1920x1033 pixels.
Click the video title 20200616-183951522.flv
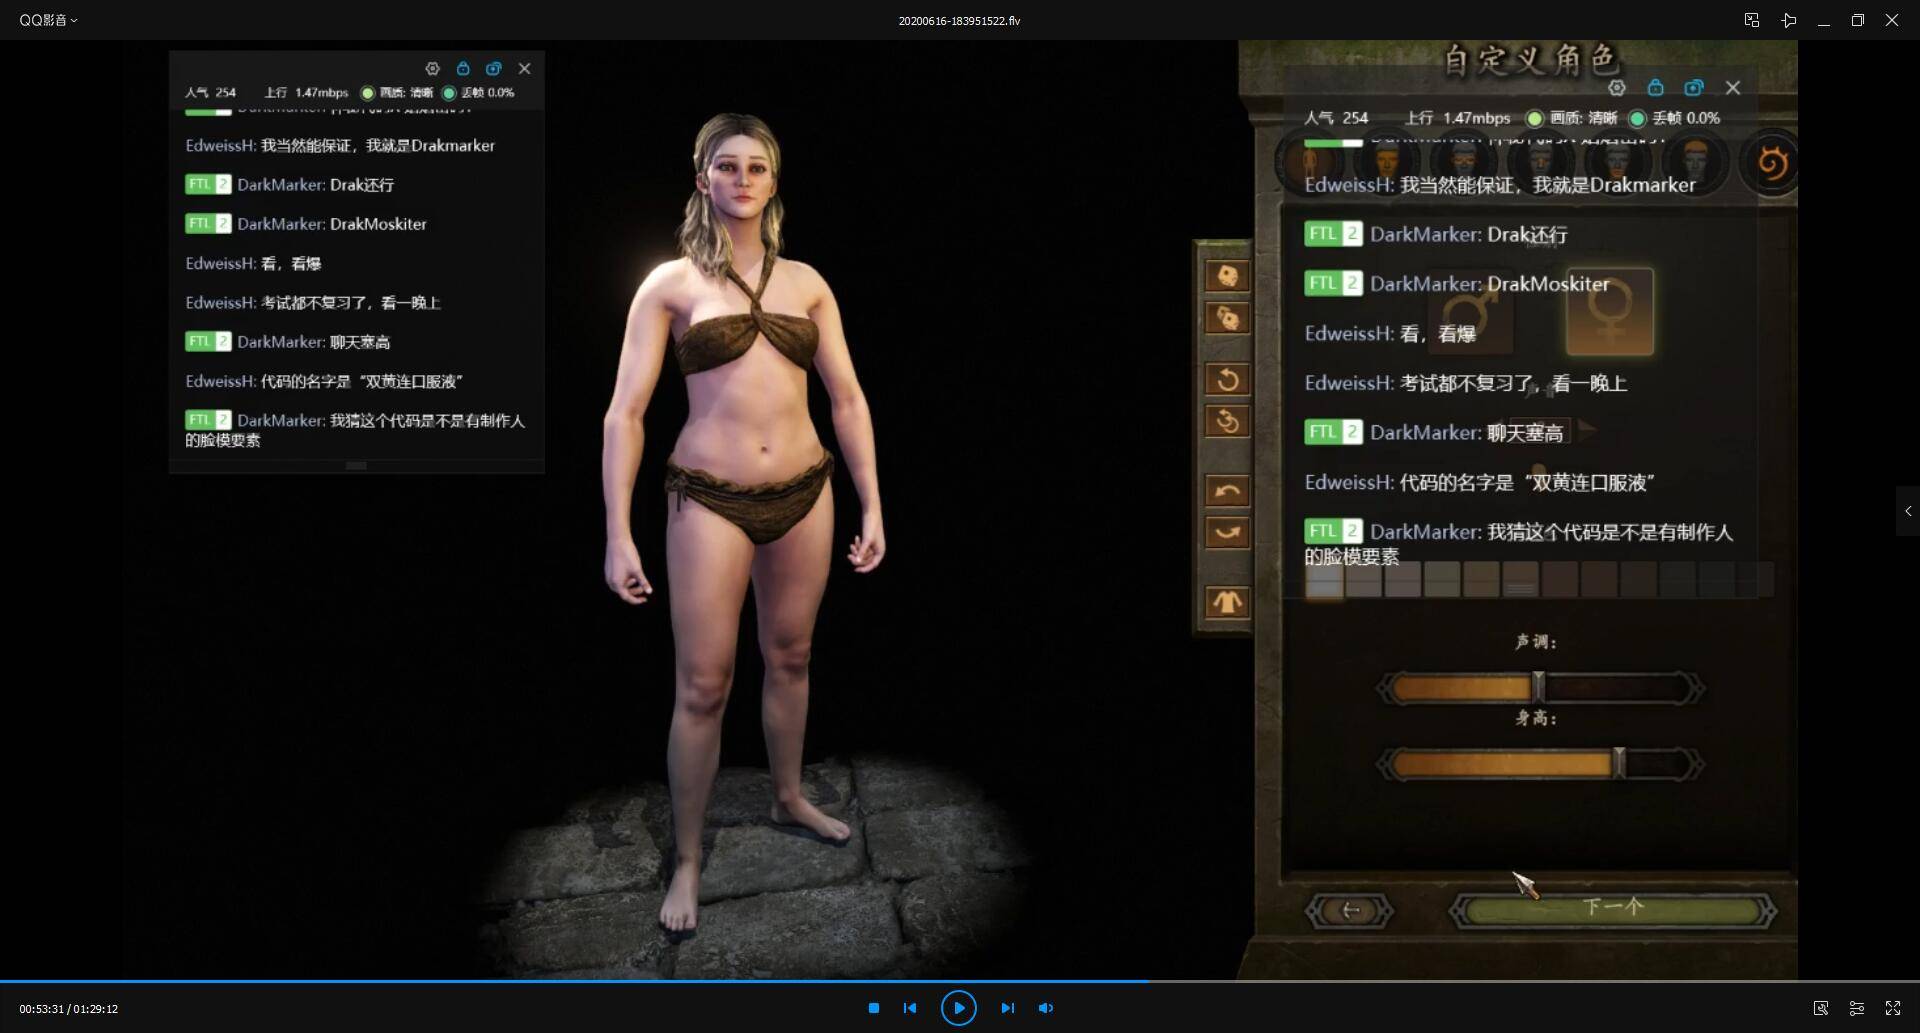[x=959, y=20]
